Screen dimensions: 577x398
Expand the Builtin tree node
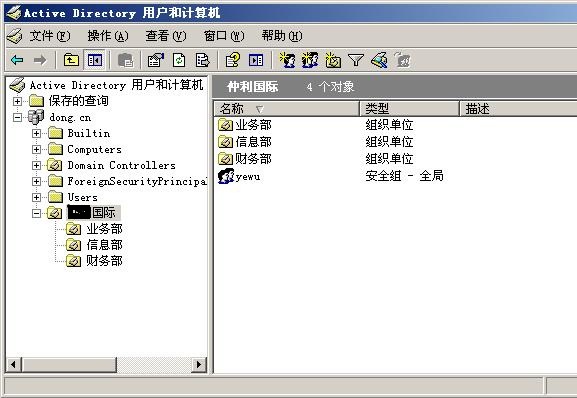click(36, 133)
